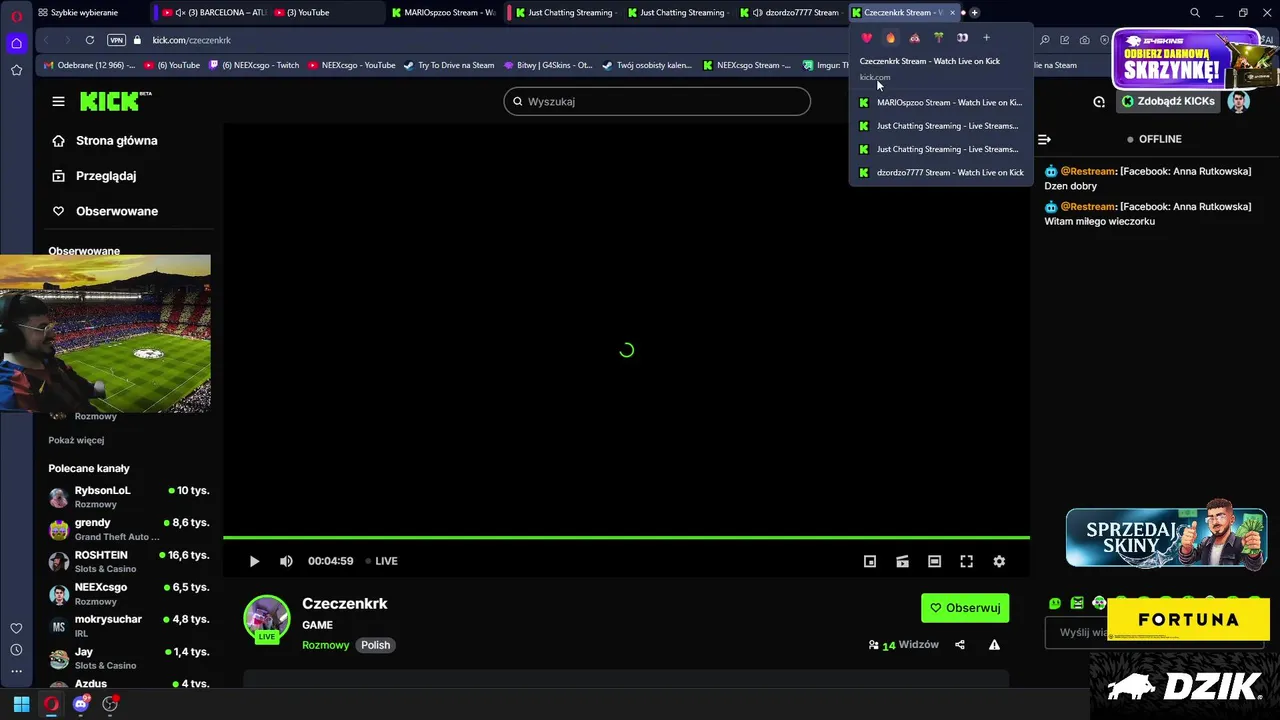The width and height of the screenshot is (1280, 720).
Task: Report the stream with warning icon
Action: pos(994,645)
